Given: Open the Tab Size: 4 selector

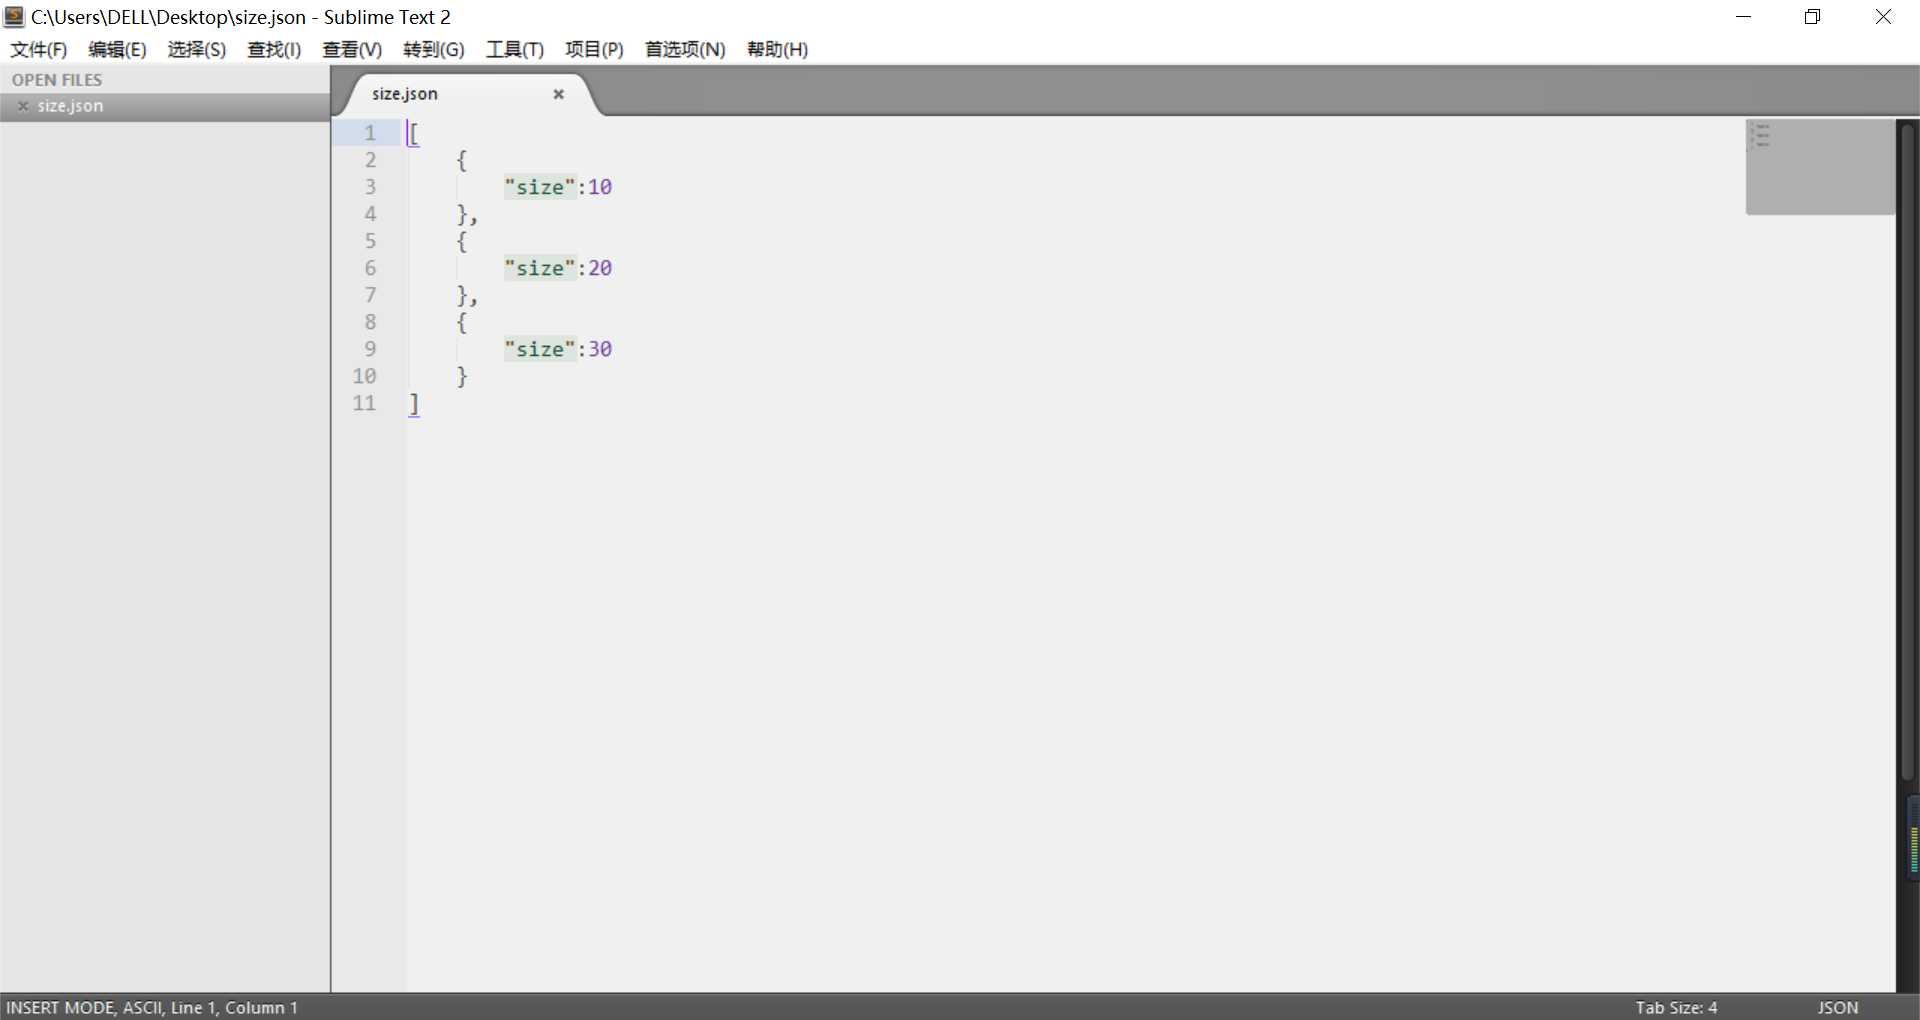Looking at the screenshot, I should [1676, 1007].
